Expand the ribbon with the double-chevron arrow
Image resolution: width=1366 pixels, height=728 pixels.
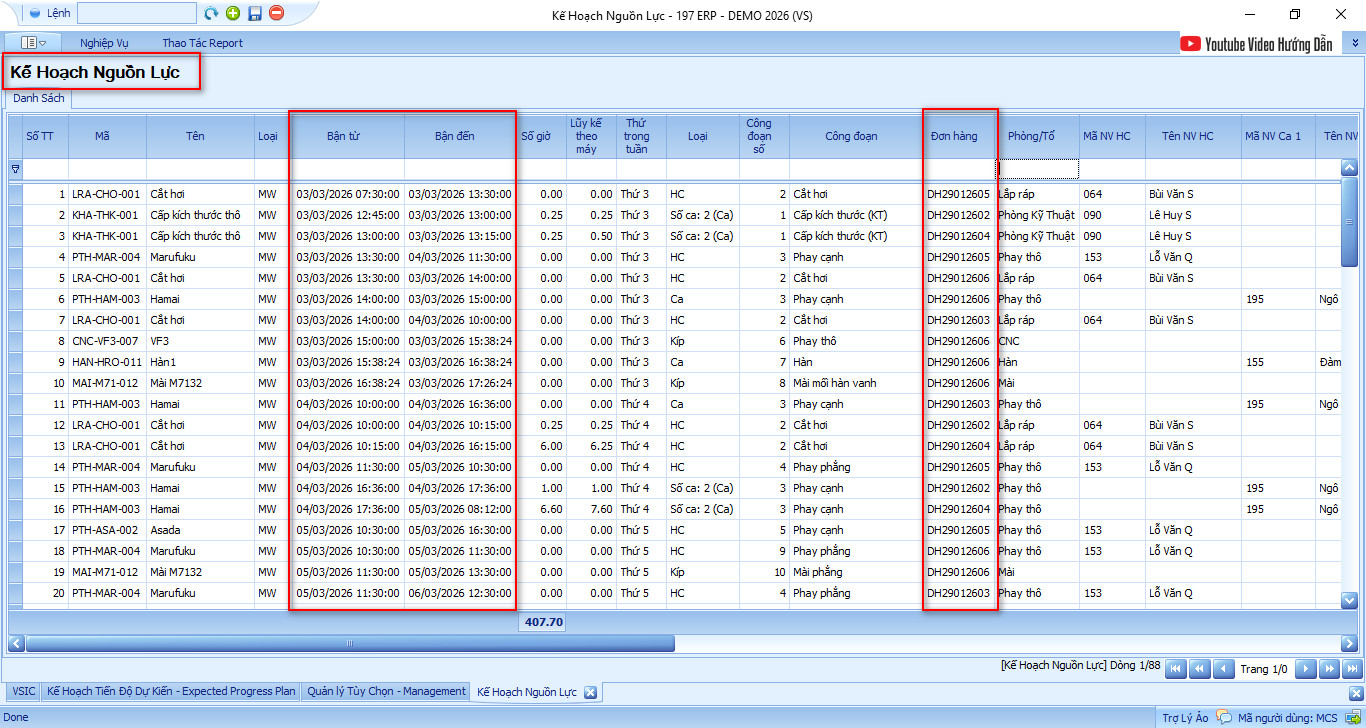(x=1355, y=43)
